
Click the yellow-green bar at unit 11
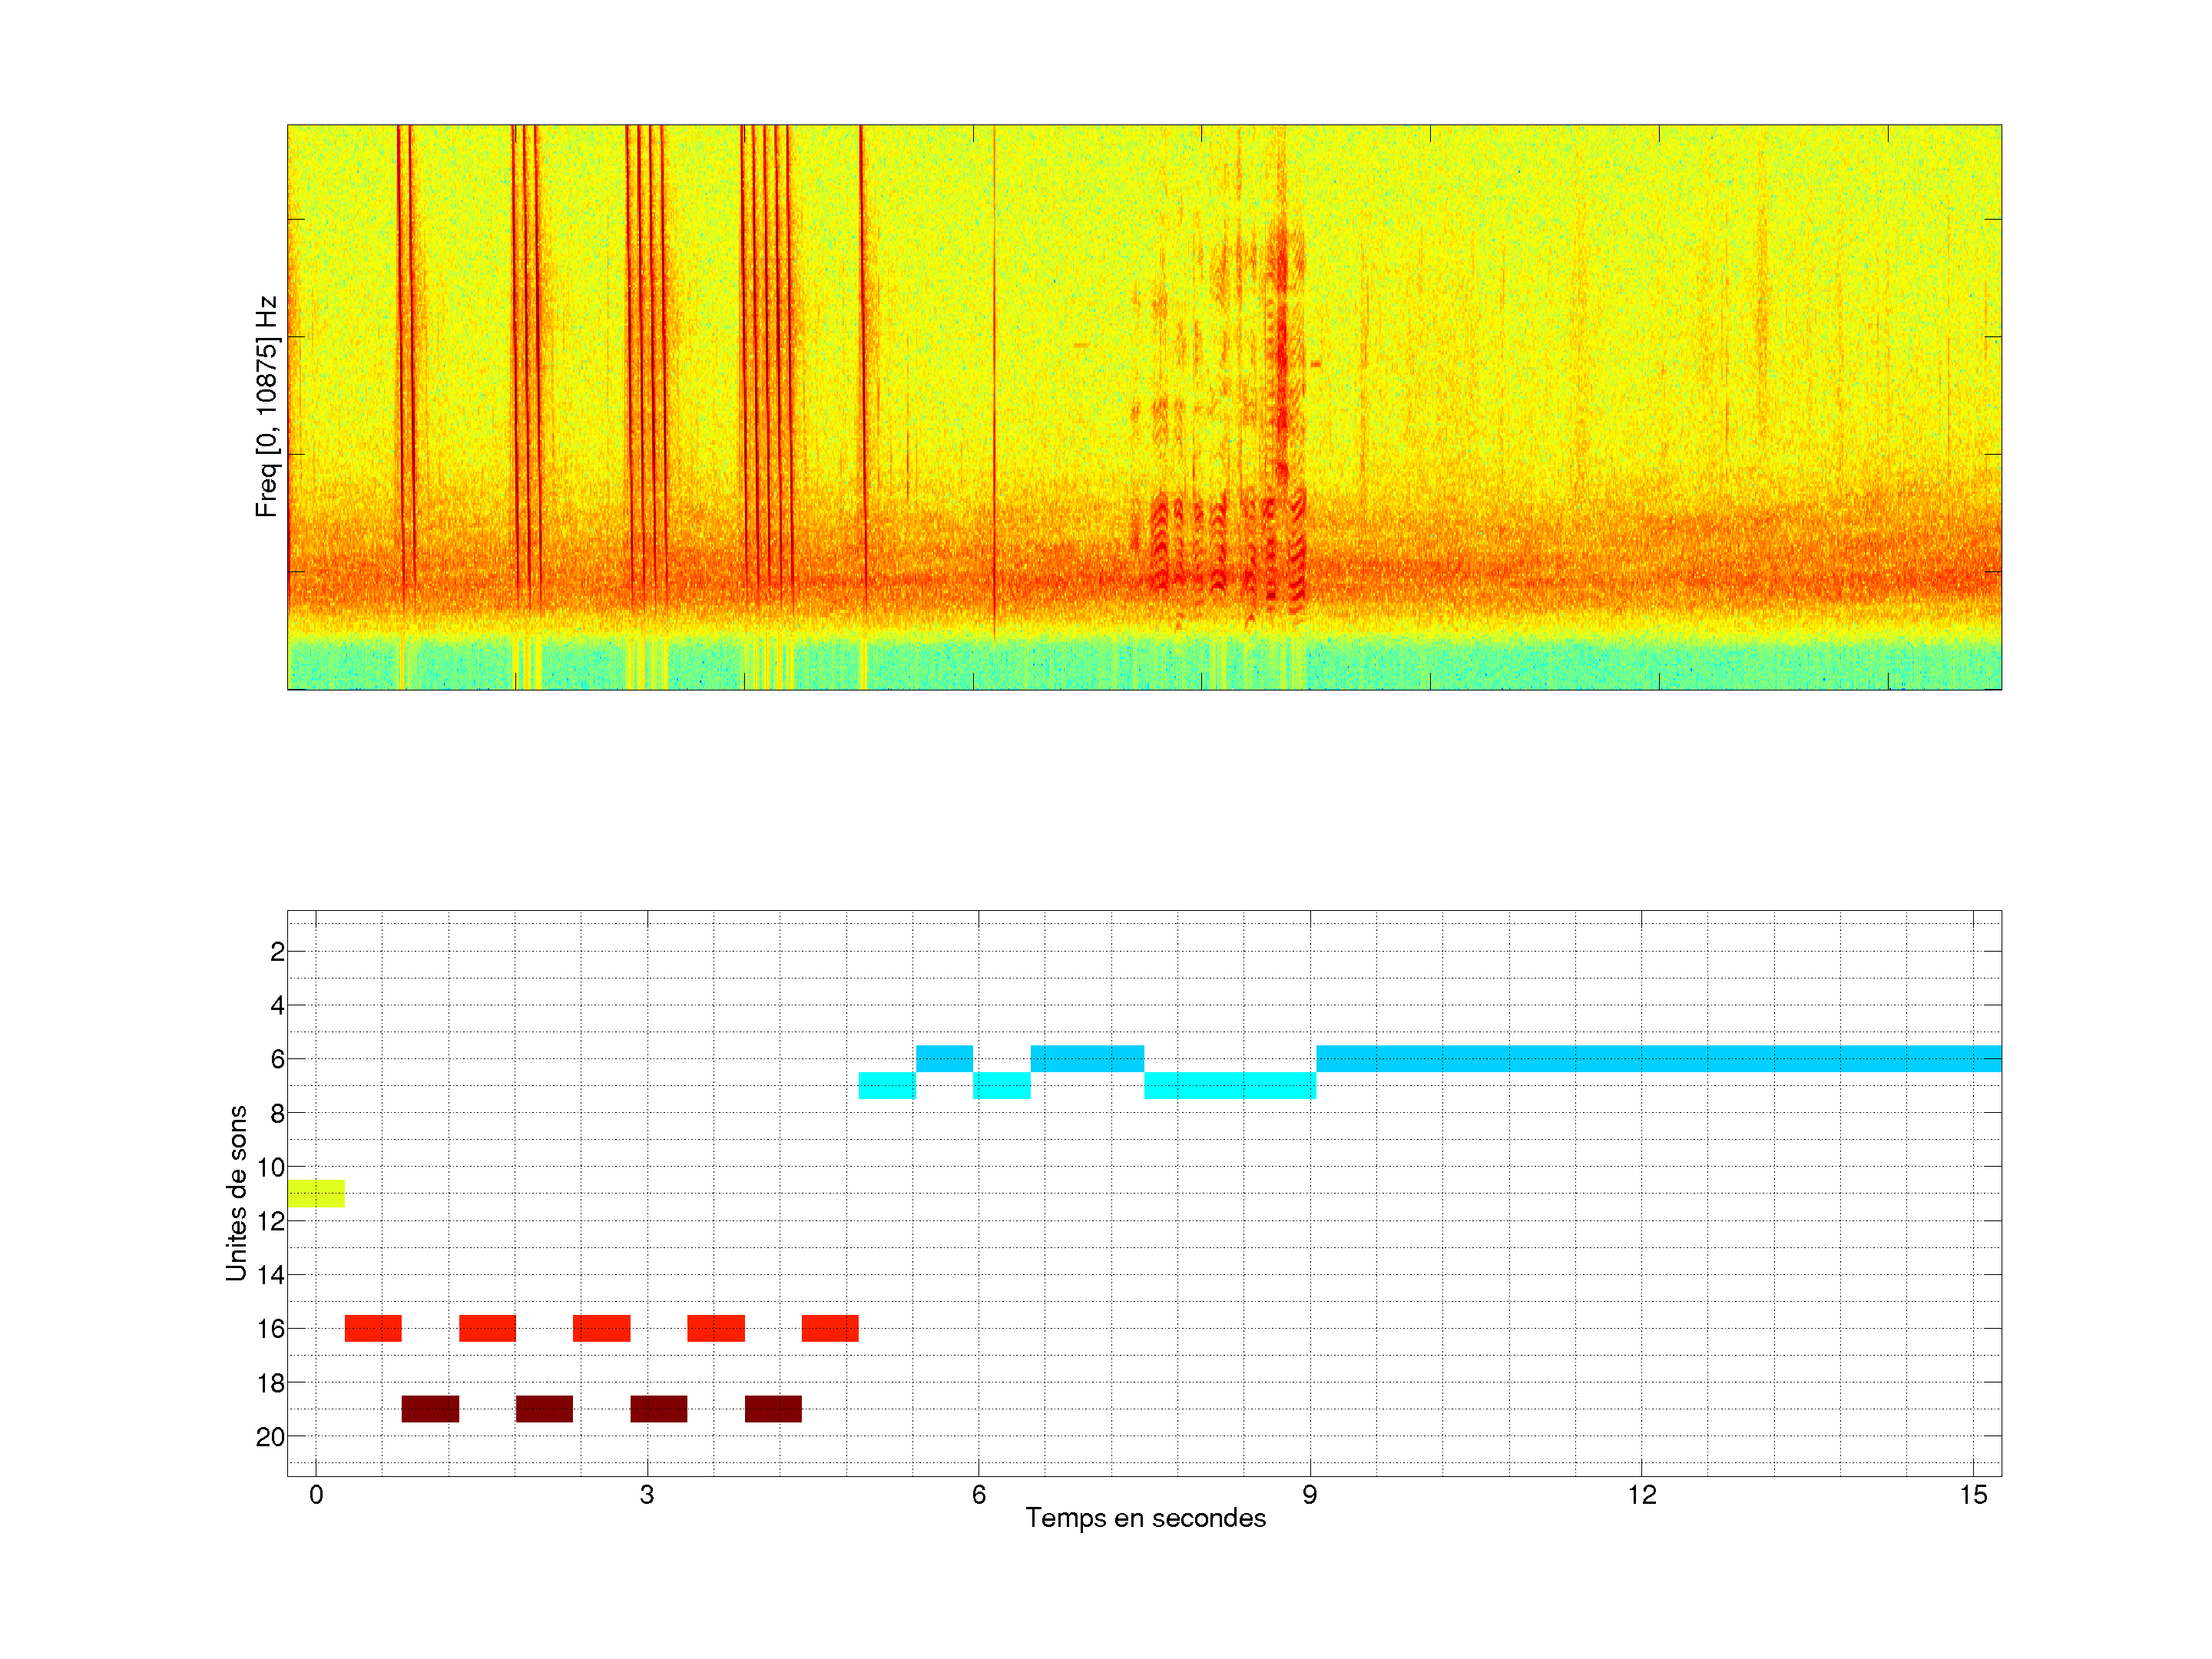click(316, 1193)
